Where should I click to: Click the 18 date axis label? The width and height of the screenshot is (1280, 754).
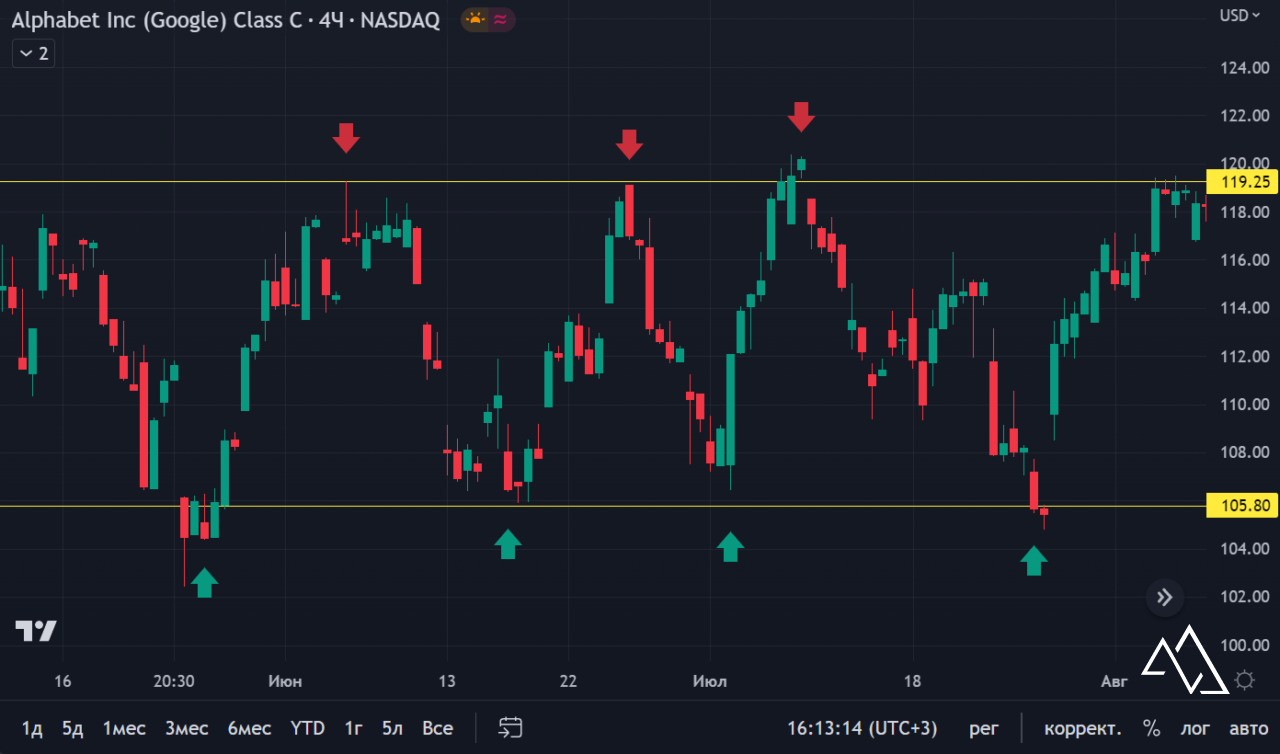911,682
